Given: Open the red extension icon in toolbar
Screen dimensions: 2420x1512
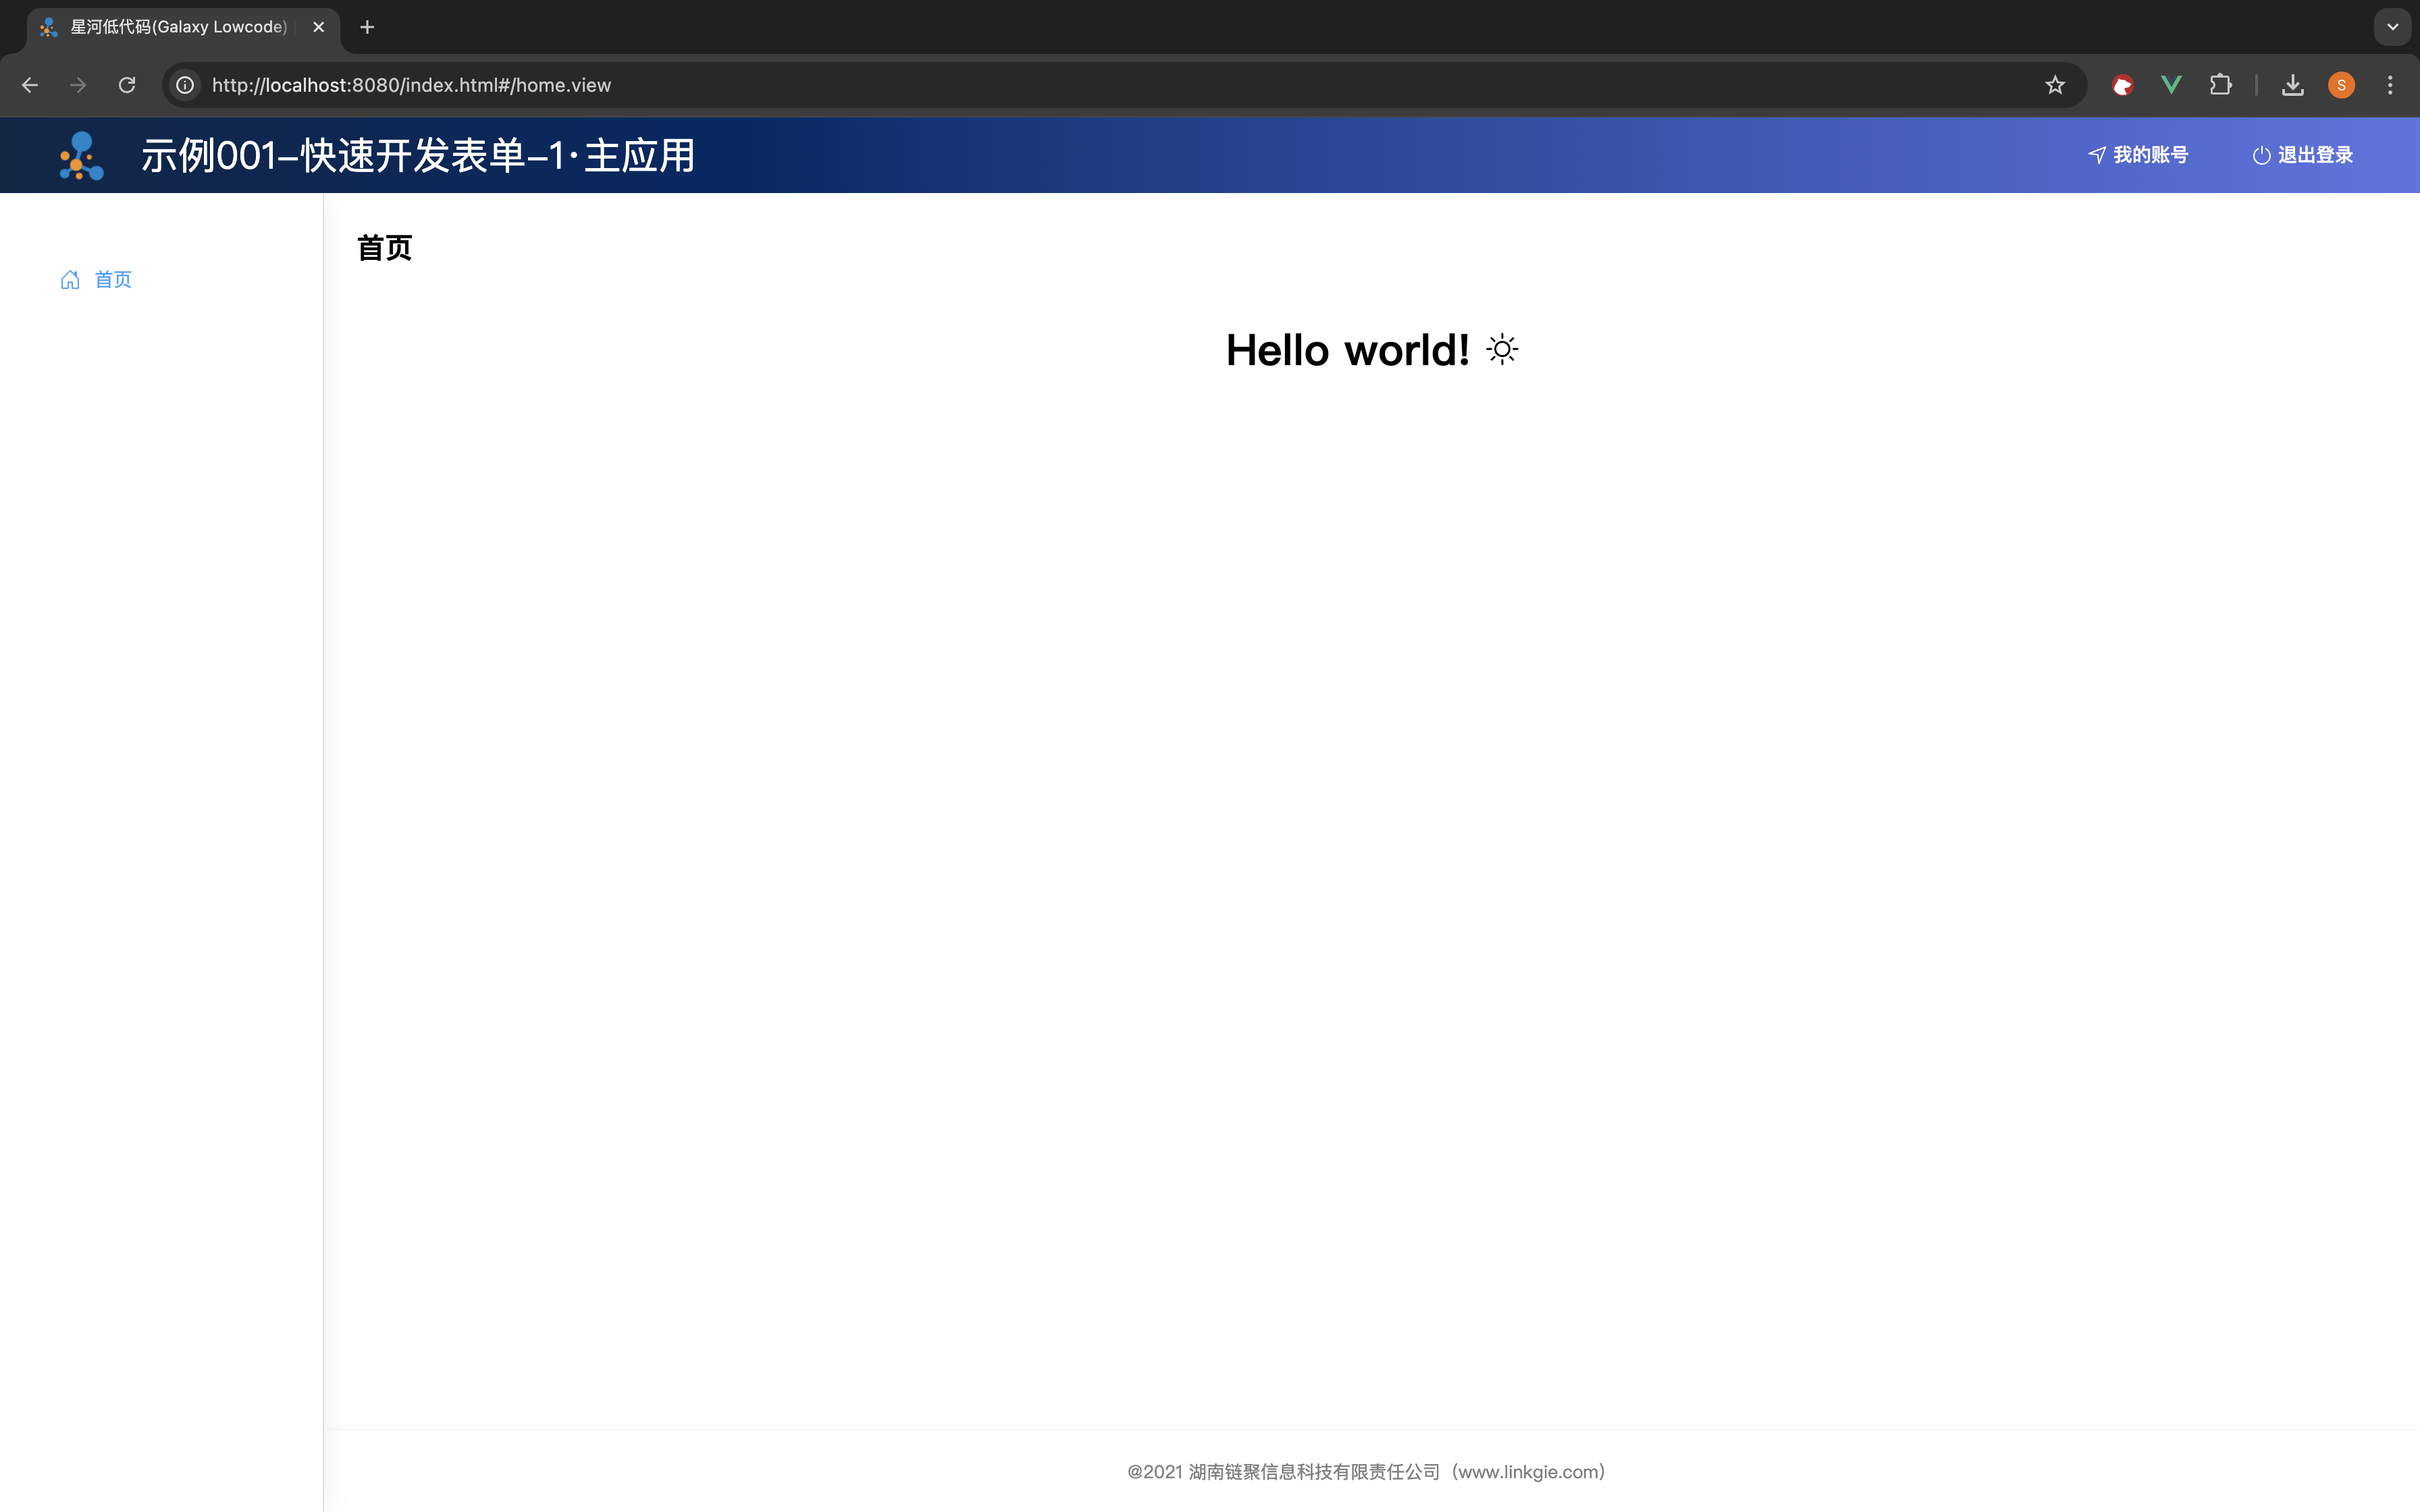Looking at the screenshot, I should pyautogui.click(x=2122, y=85).
